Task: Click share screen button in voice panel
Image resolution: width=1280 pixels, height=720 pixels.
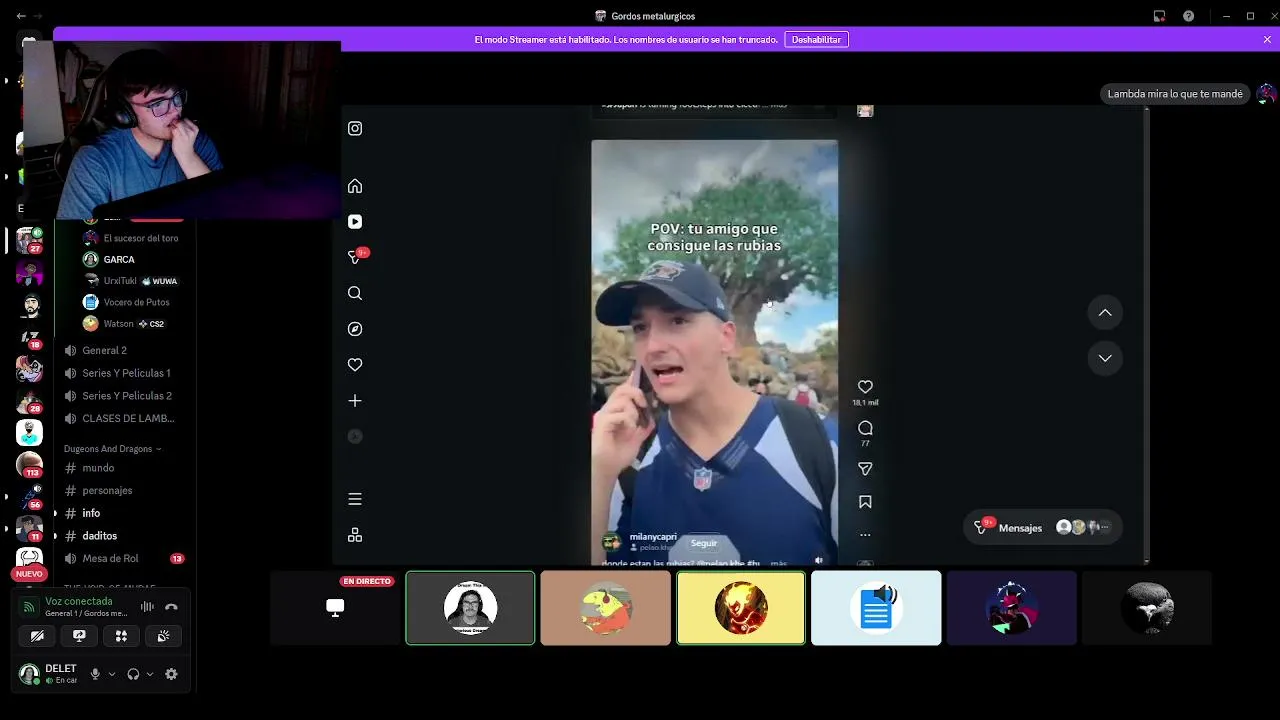Action: coord(79,636)
